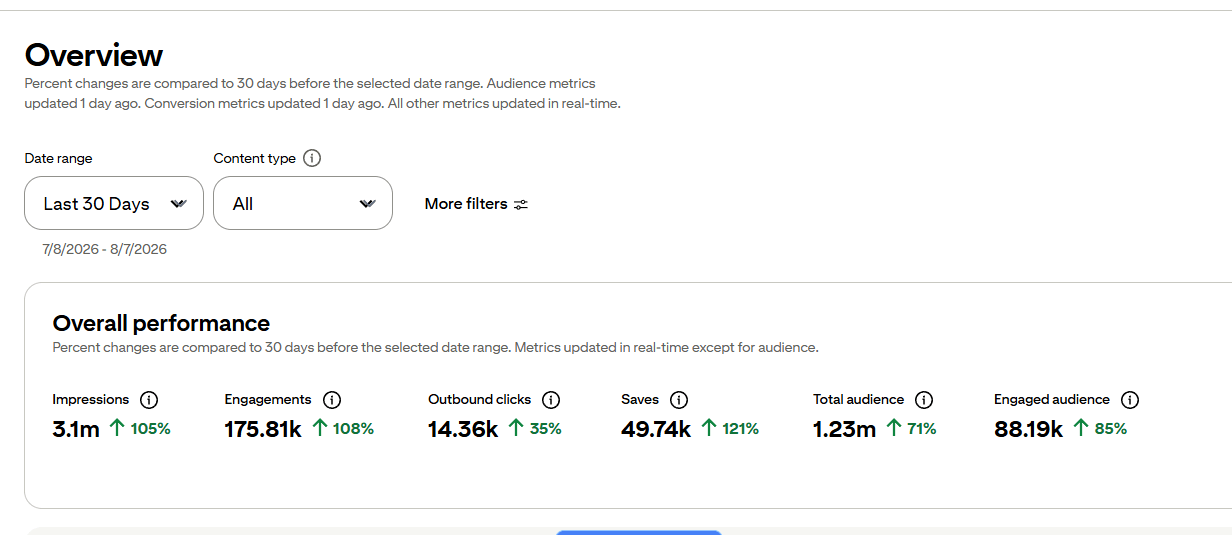Image resolution: width=1232 pixels, height=535 pixels.
Task: Click the Engaged audience 88.19k metric
Action: [1029, 429]
